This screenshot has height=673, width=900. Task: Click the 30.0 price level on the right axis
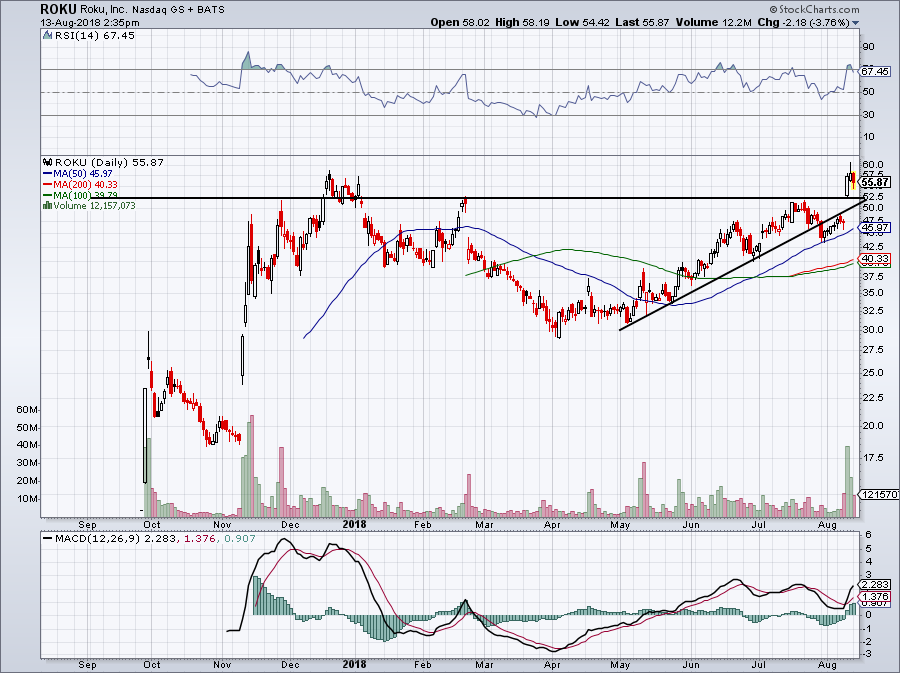point(872,330)
